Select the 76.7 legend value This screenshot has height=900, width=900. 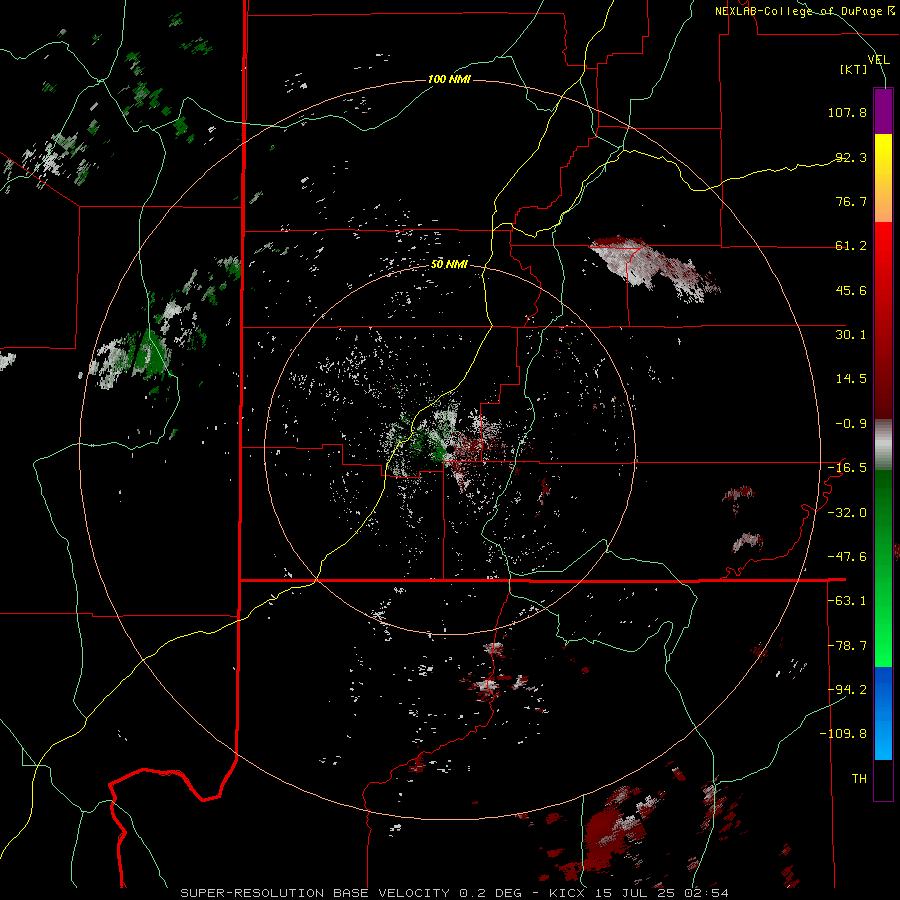click(x=851, y=201)
